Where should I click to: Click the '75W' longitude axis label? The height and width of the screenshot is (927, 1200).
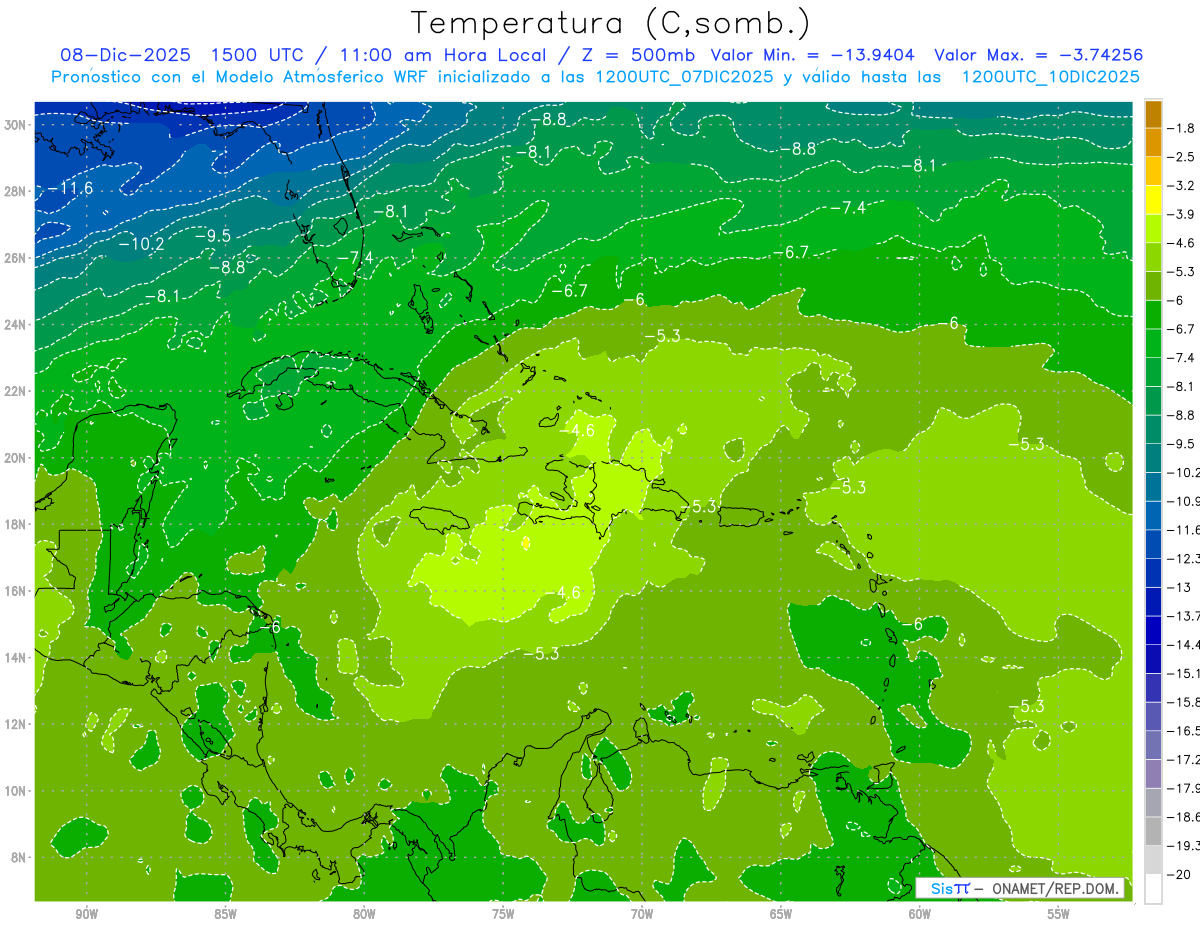tap(503, 914)
